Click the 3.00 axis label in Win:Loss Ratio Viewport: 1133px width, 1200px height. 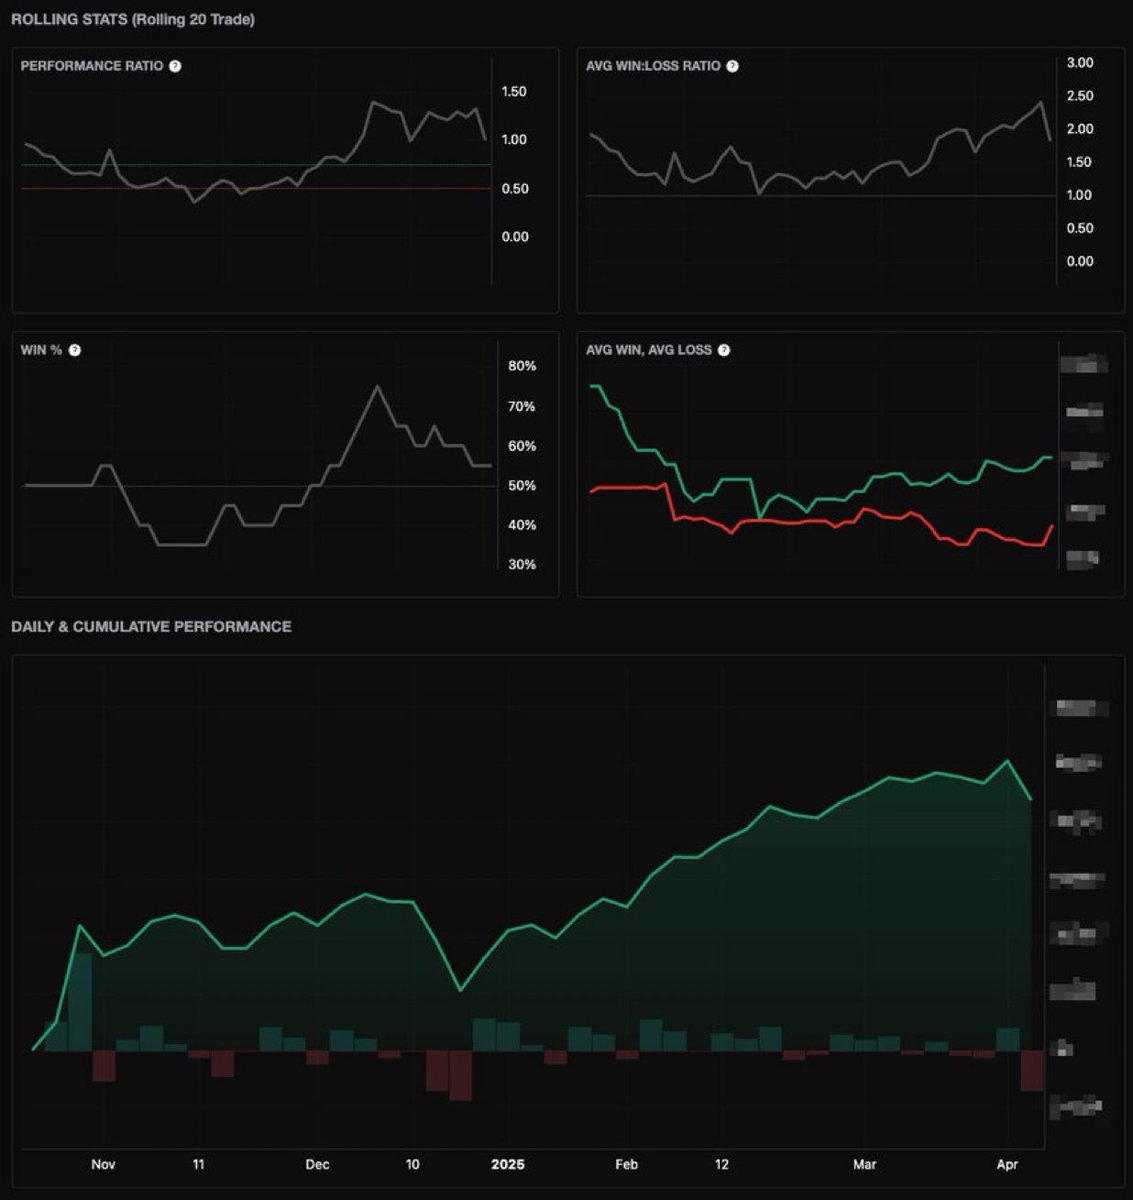(x=1080, y=63)
